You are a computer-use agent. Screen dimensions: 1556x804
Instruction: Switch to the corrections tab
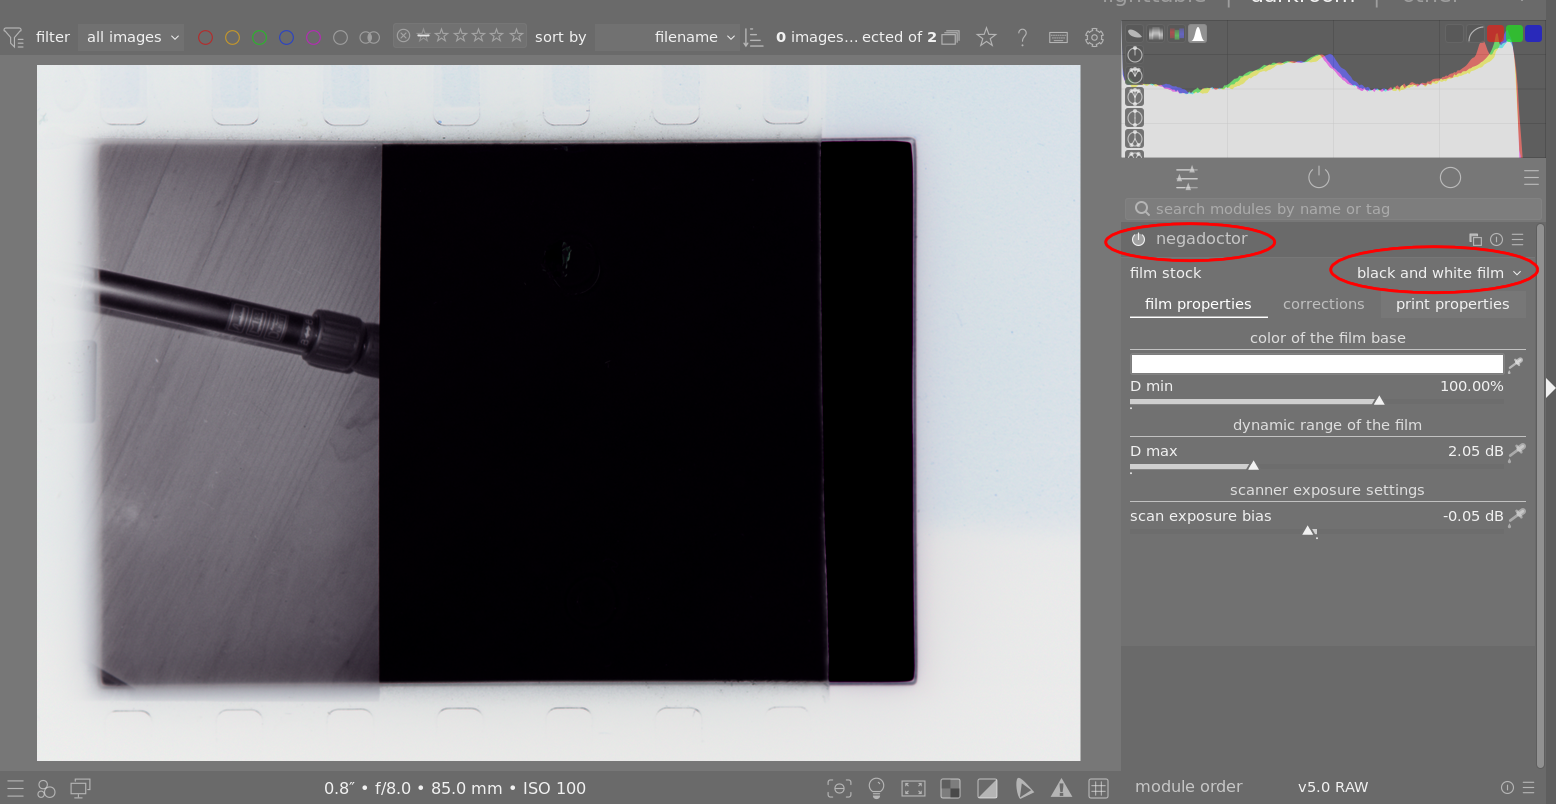(x=1323, y=304)
